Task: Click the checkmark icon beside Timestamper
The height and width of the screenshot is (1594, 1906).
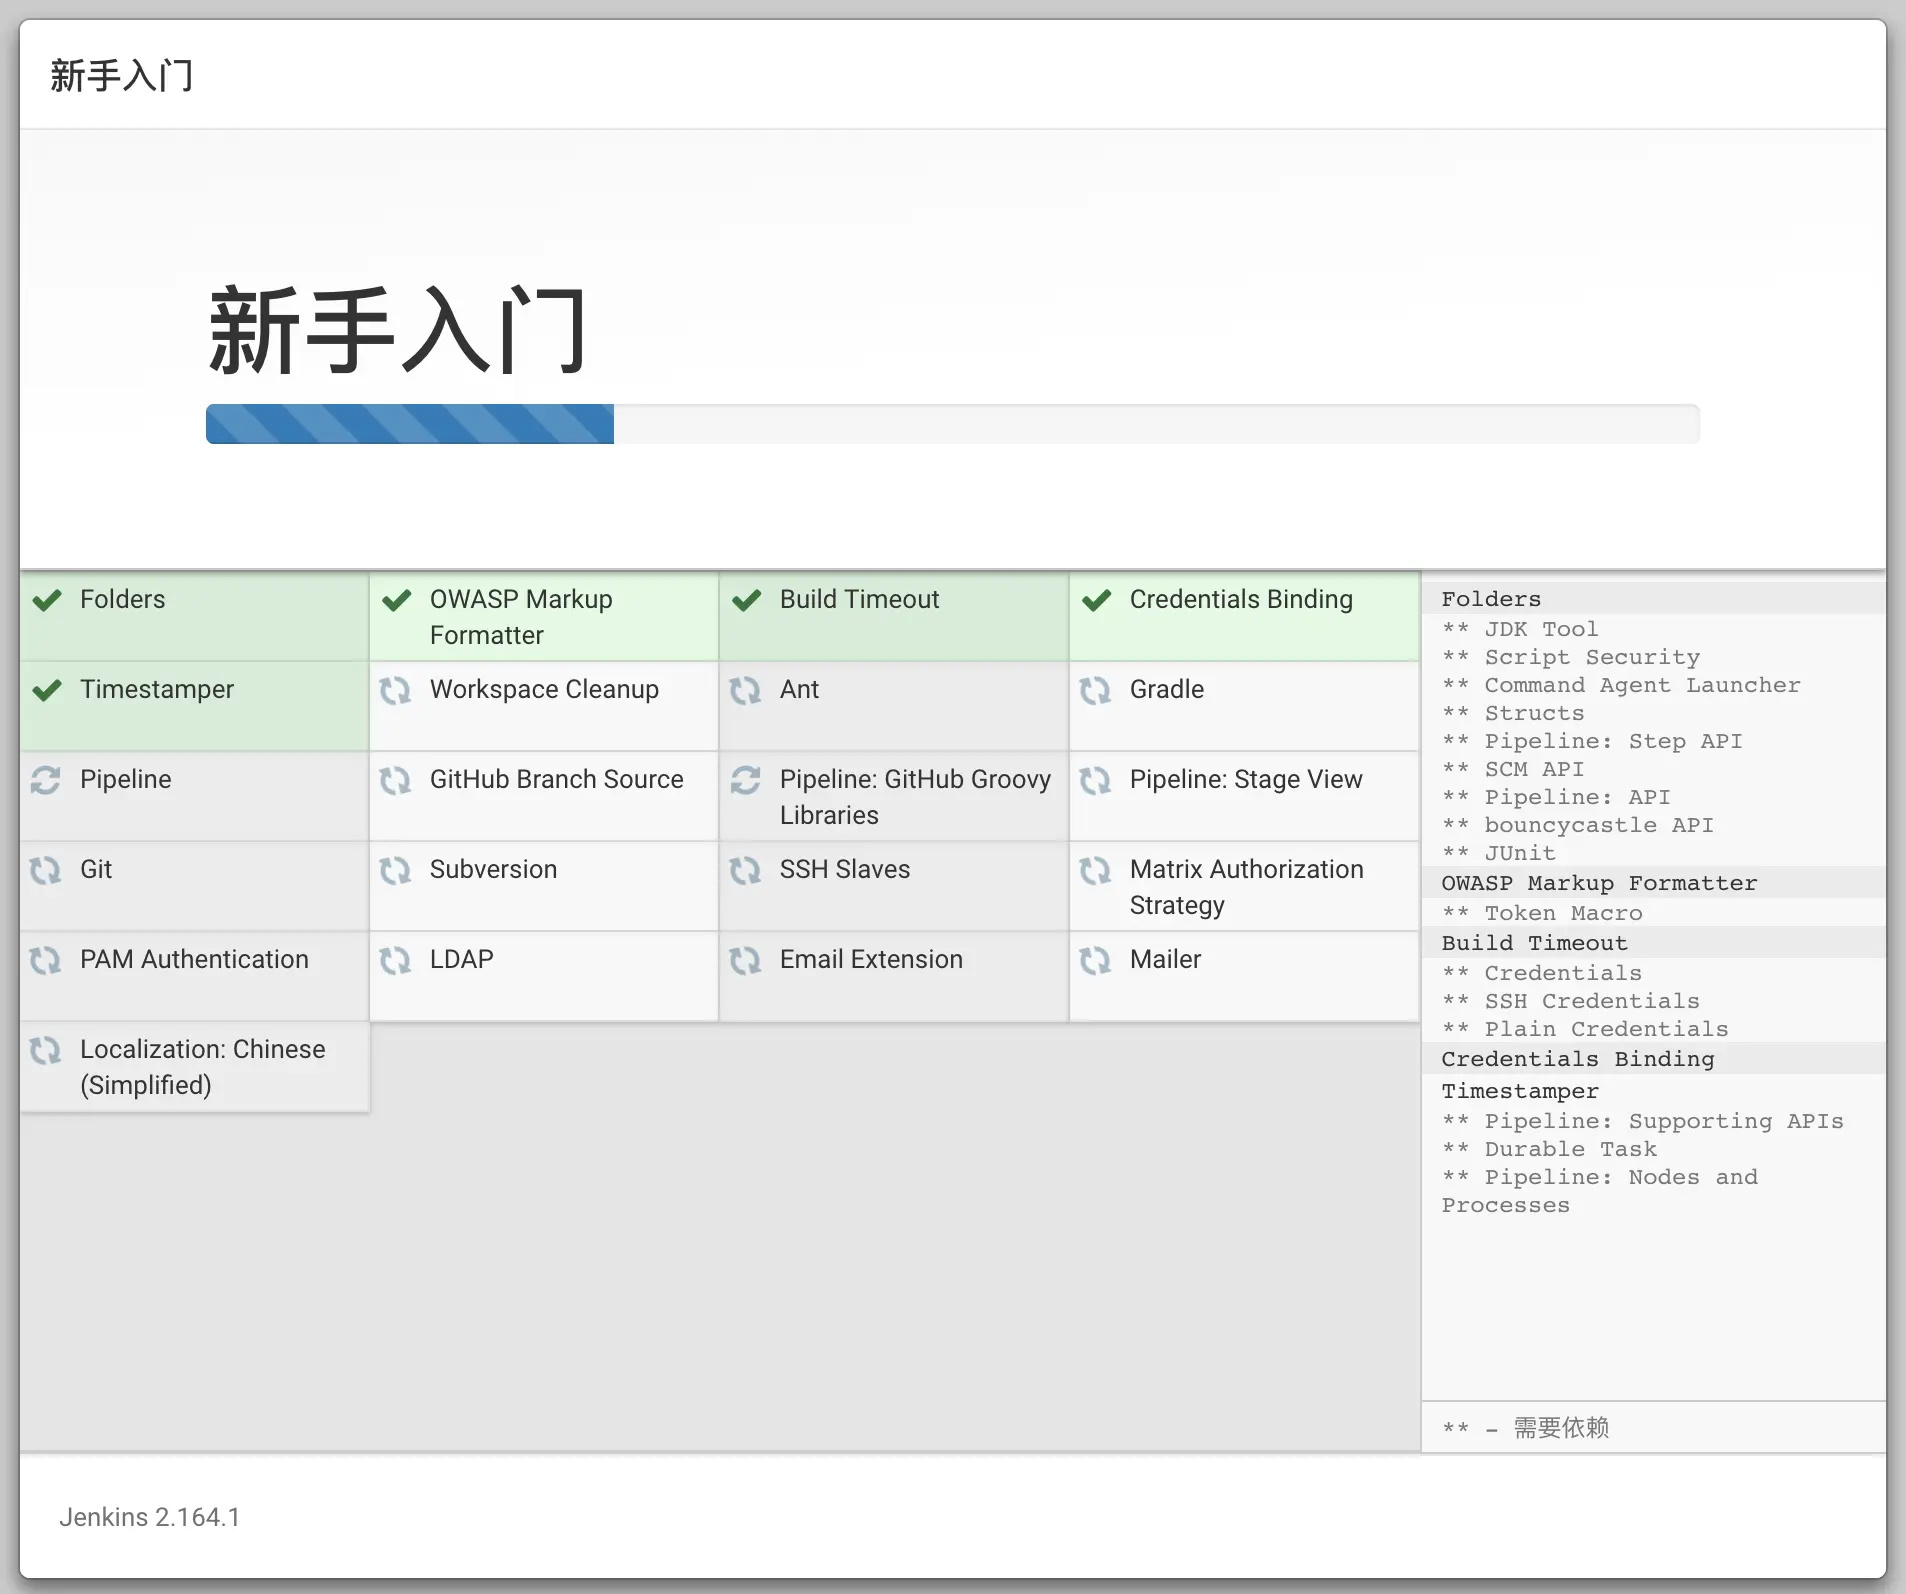Action: point(46,690)
